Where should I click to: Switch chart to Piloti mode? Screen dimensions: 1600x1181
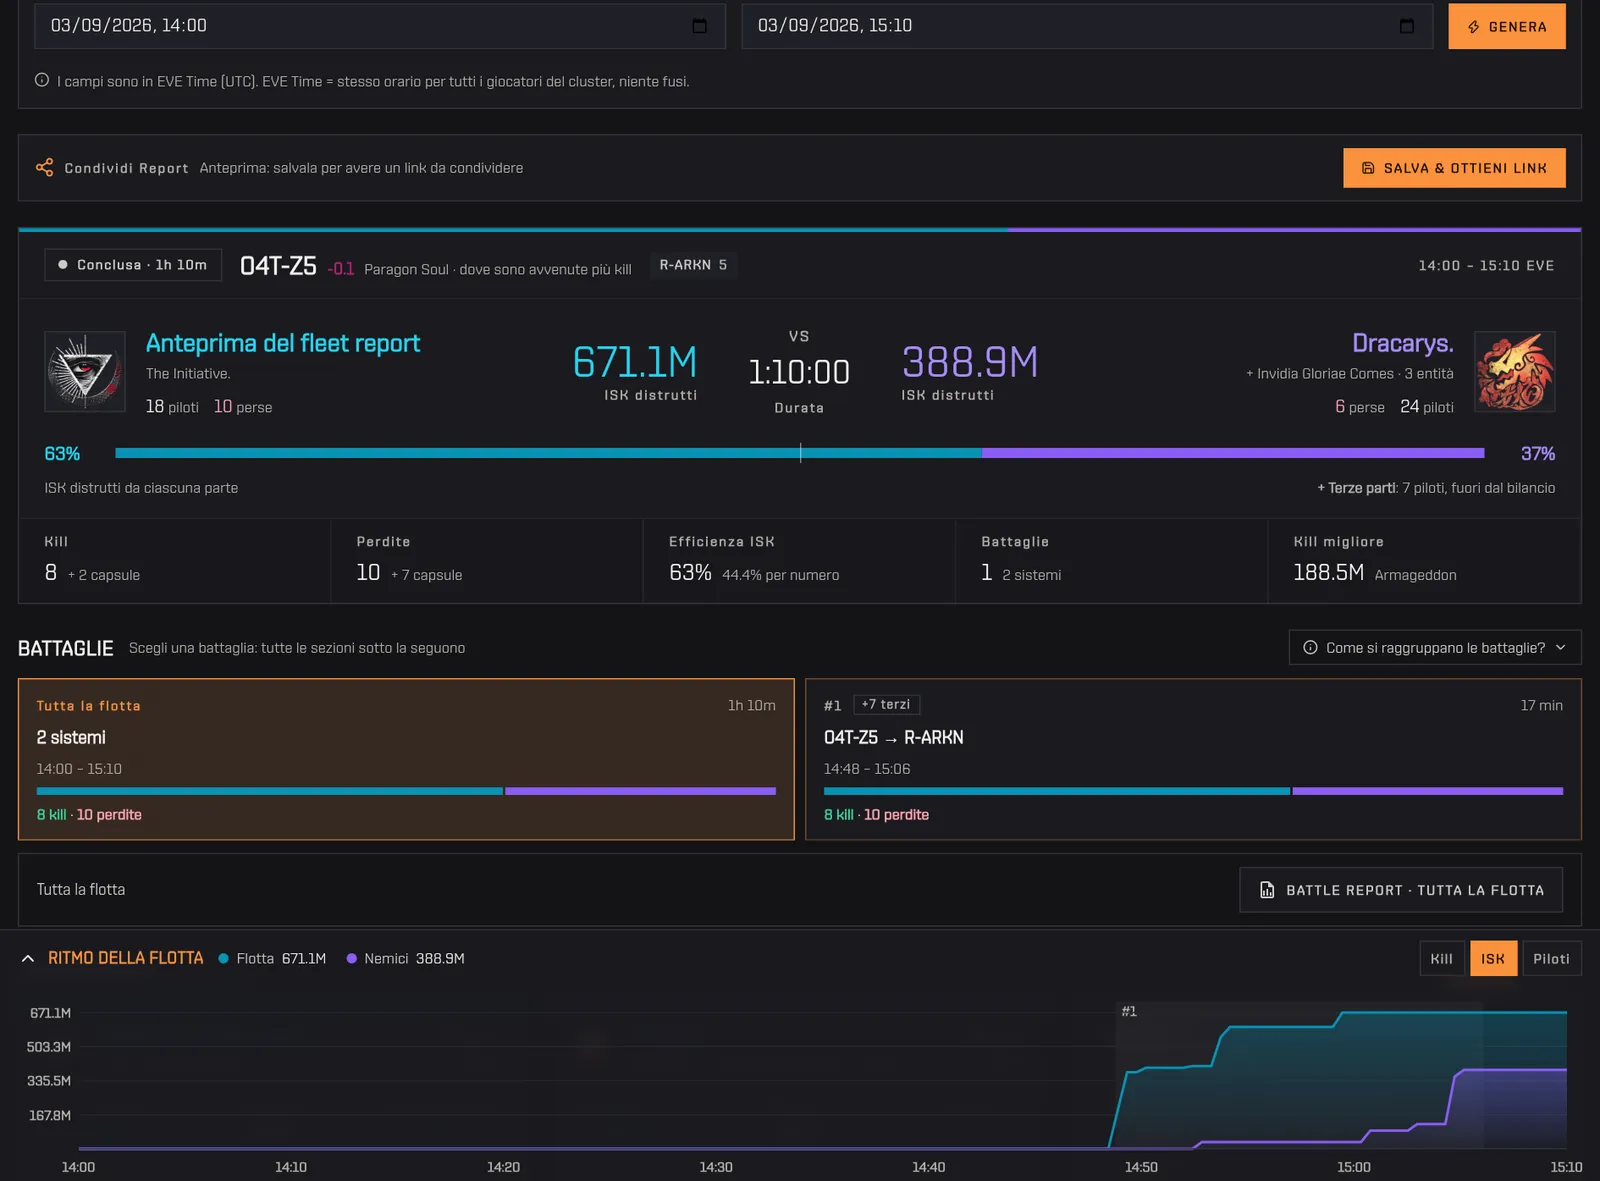[x=1551, y=959]
